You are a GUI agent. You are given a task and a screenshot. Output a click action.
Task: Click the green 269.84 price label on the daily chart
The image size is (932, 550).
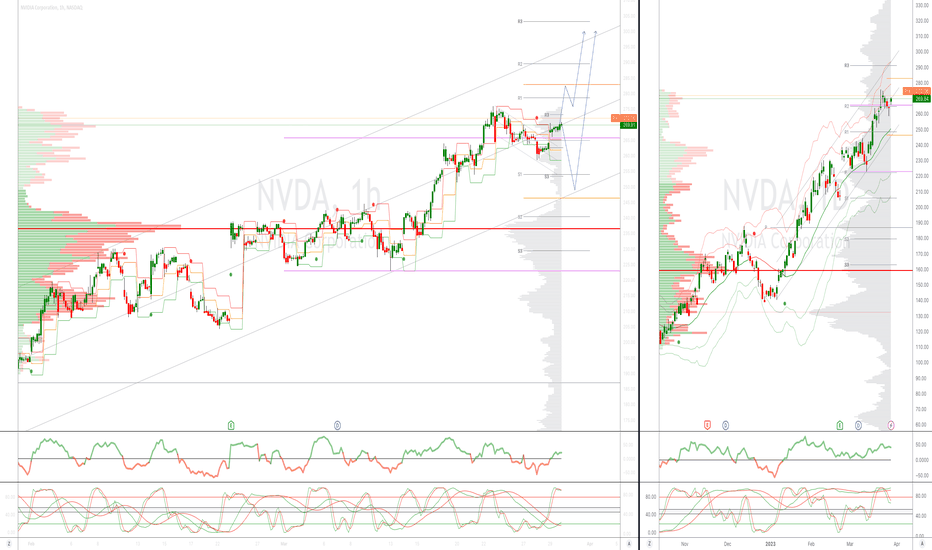point(922,99)
